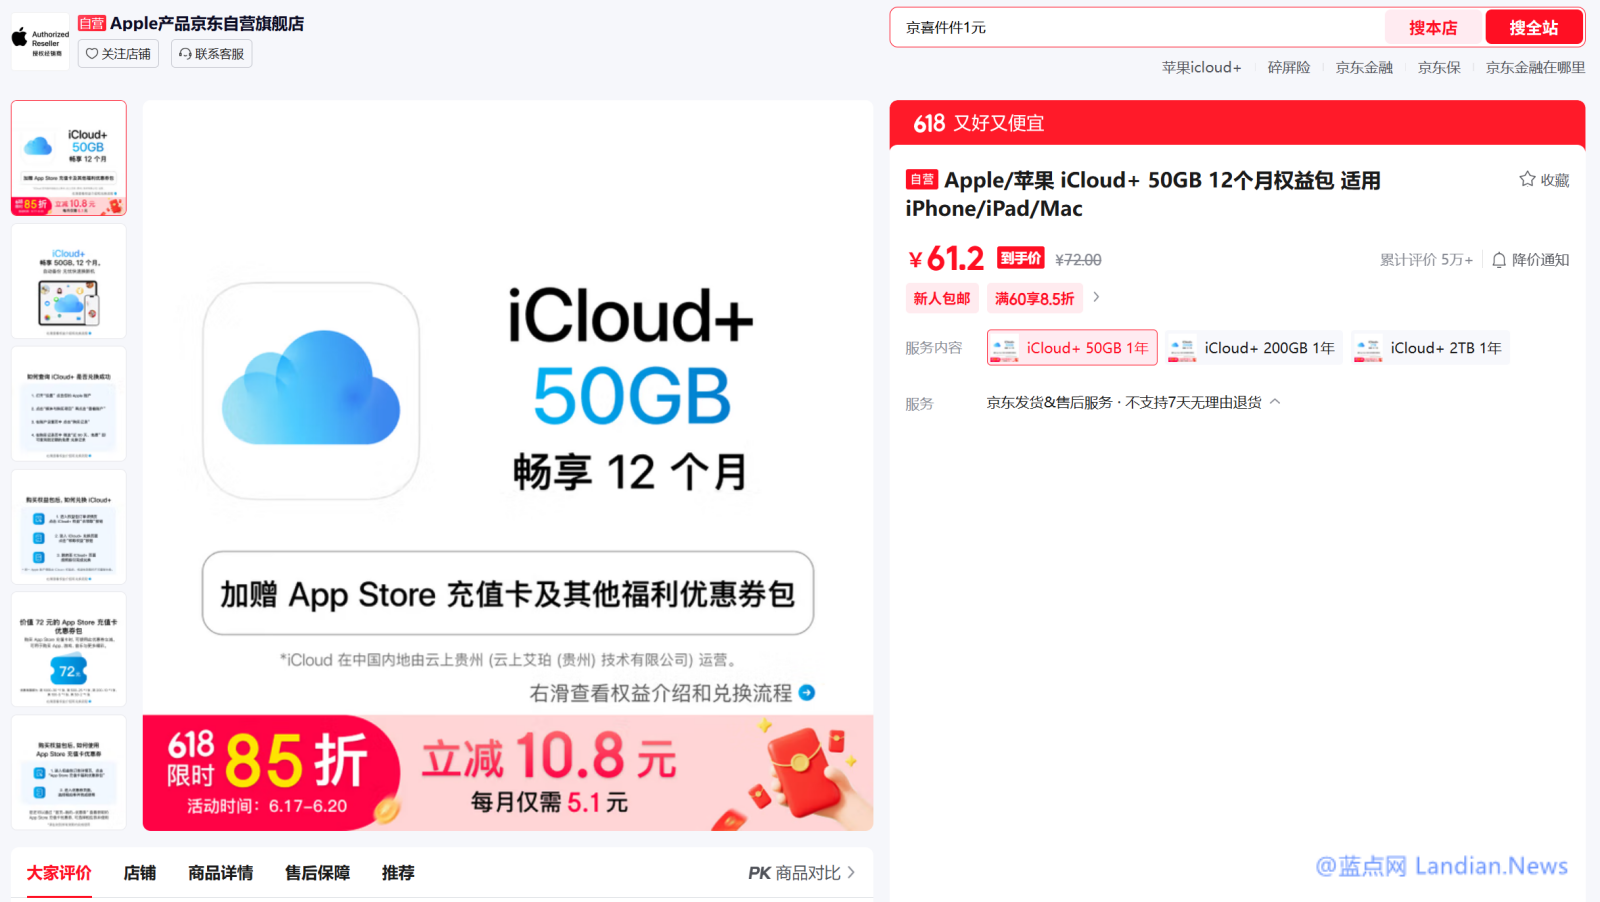
Task: Select iCloud+ 2TB 1年 option
Action: pos(1430,348)
